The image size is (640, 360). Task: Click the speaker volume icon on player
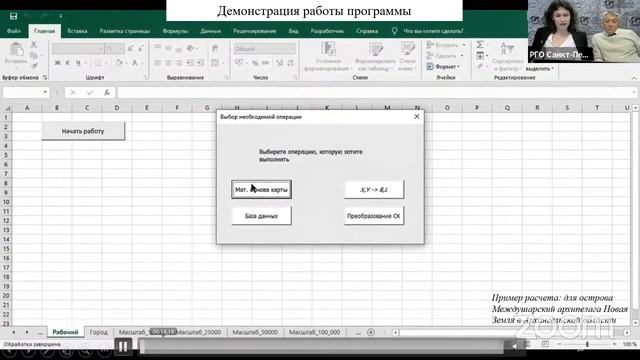coord(514,346)
